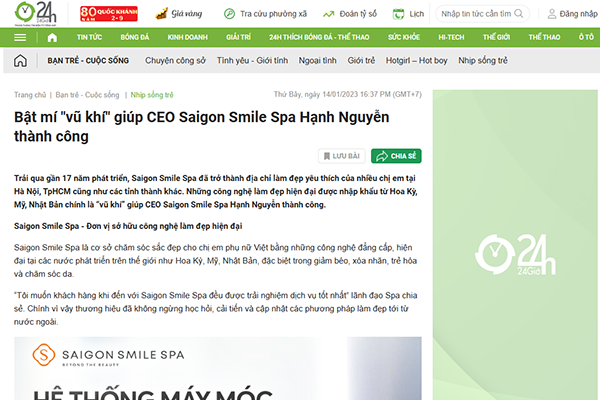Open the Ô TÔ menu
Screen dimensions: 600x400
point(586,37)
